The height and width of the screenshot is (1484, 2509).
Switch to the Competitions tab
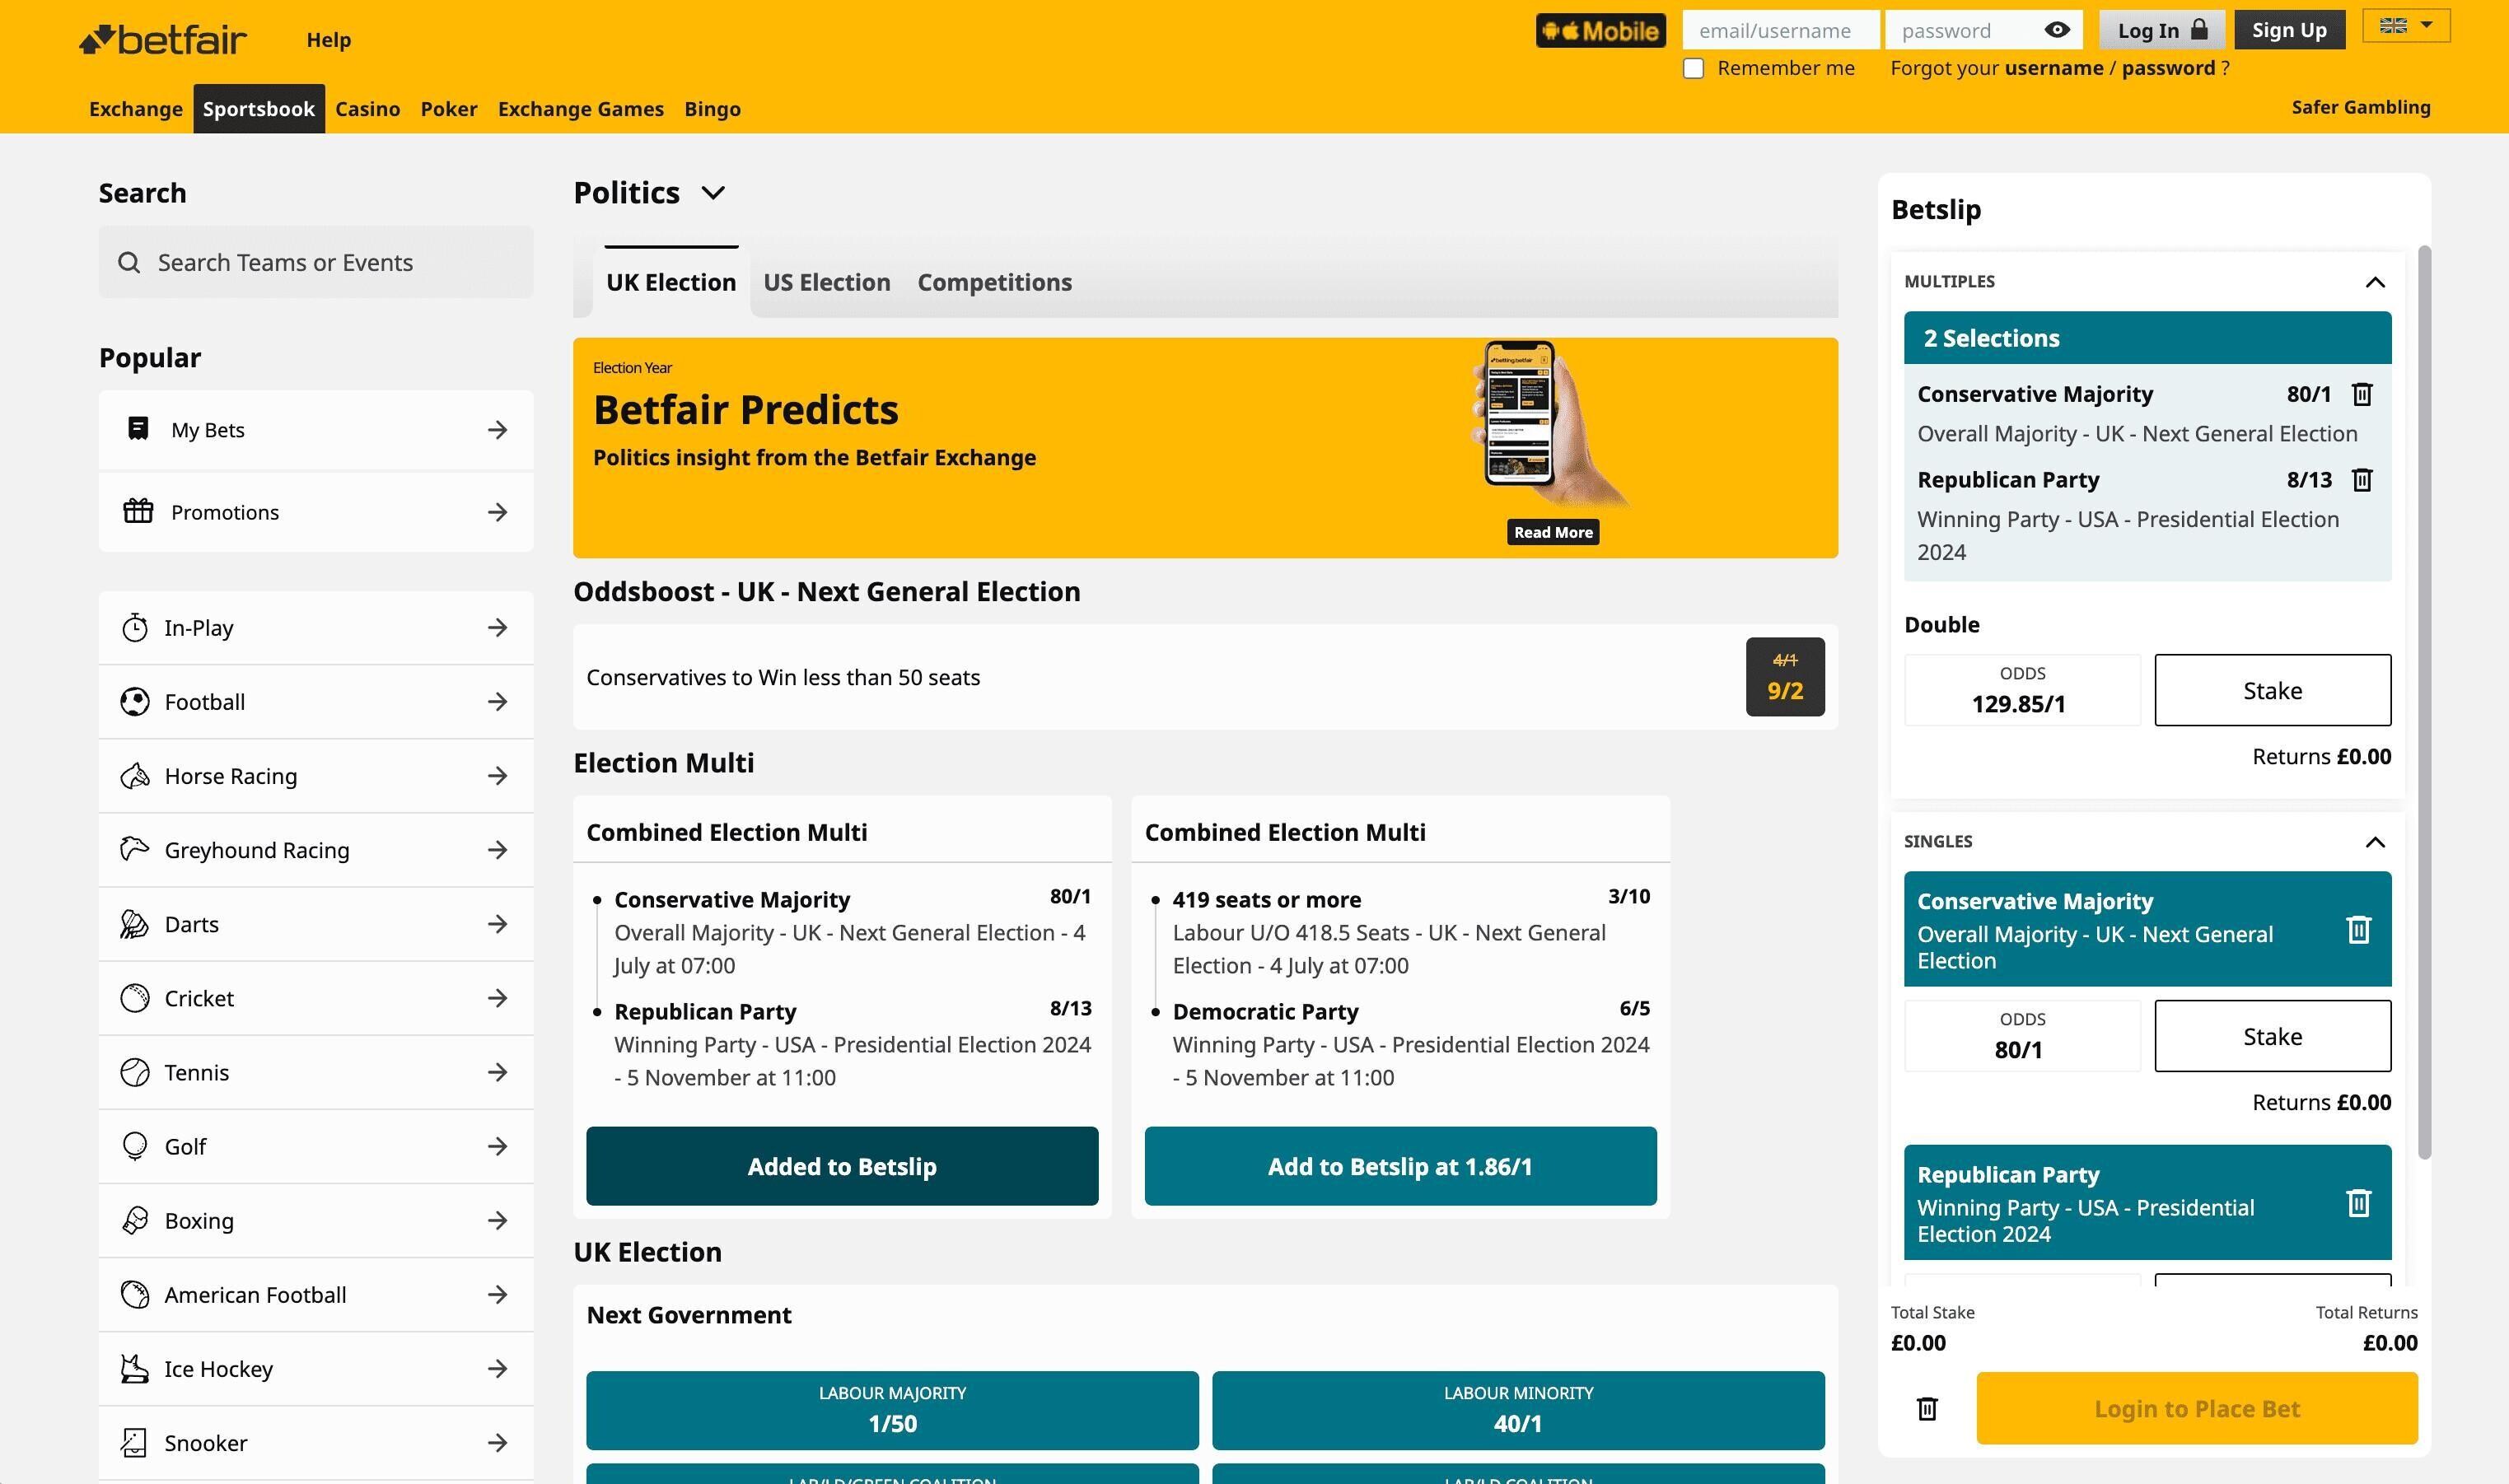click(994, 282)
